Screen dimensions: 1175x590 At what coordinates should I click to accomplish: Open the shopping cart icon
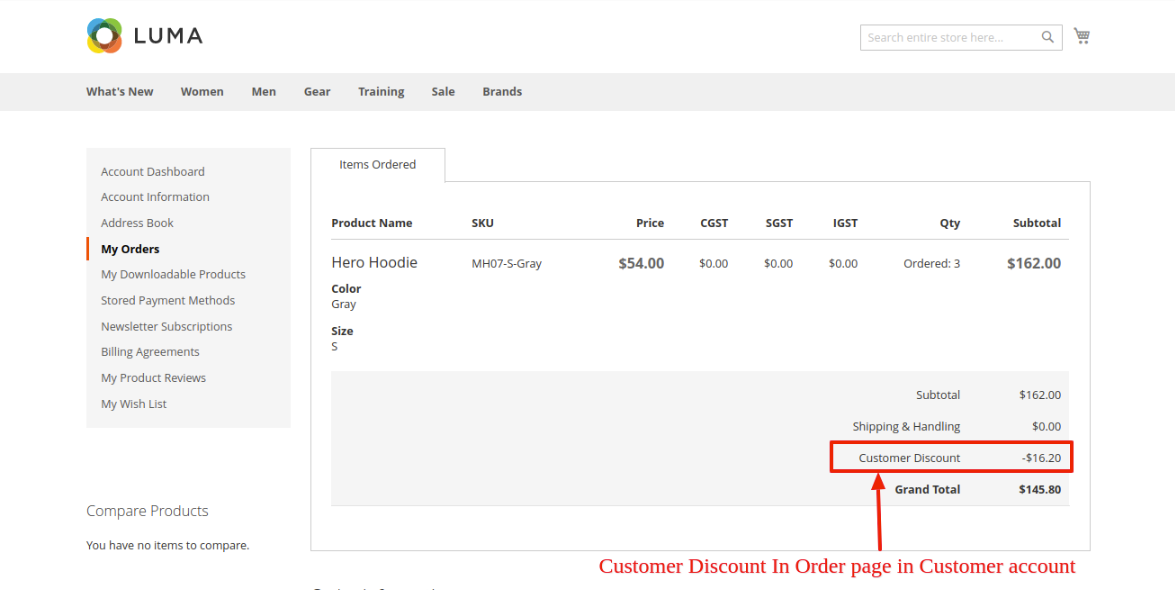click(x=1081, y=36)
